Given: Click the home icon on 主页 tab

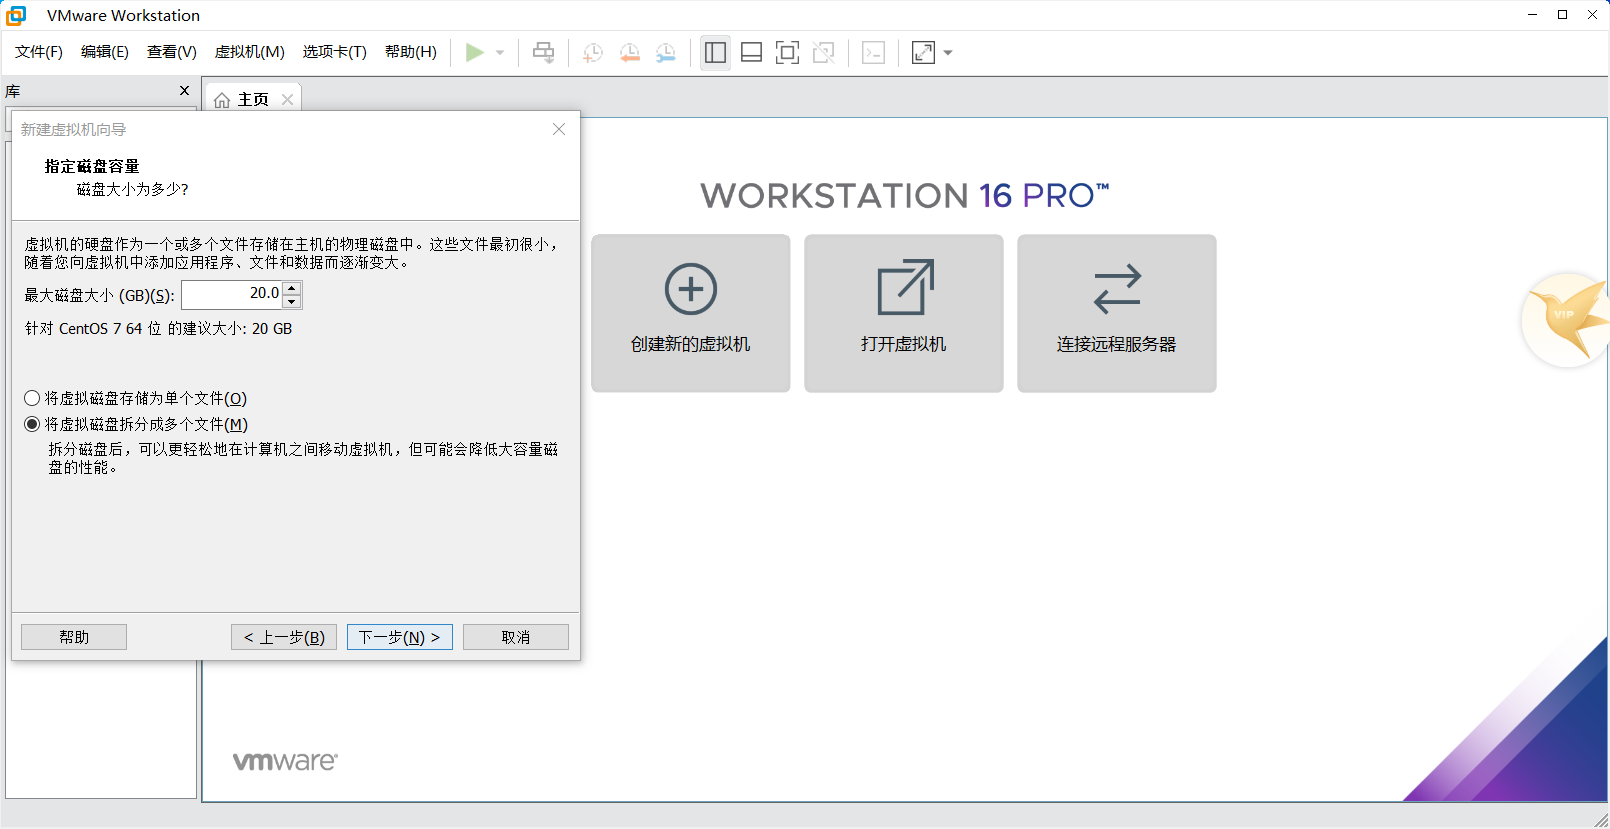Looking at the screenshot, I should (222, 100).
